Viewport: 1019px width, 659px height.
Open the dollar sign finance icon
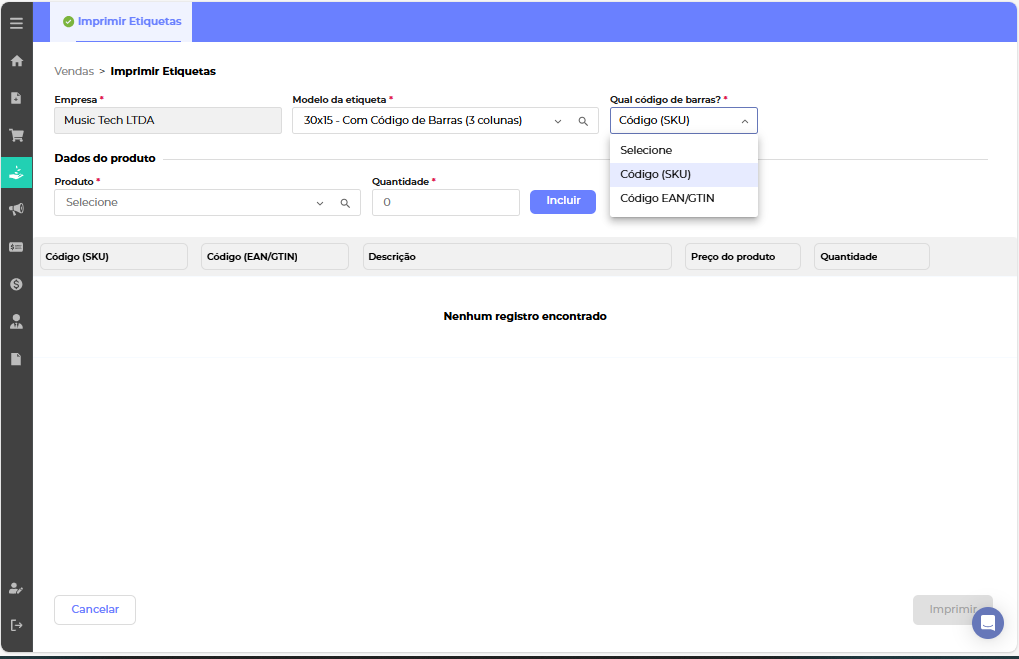point(16,284)
